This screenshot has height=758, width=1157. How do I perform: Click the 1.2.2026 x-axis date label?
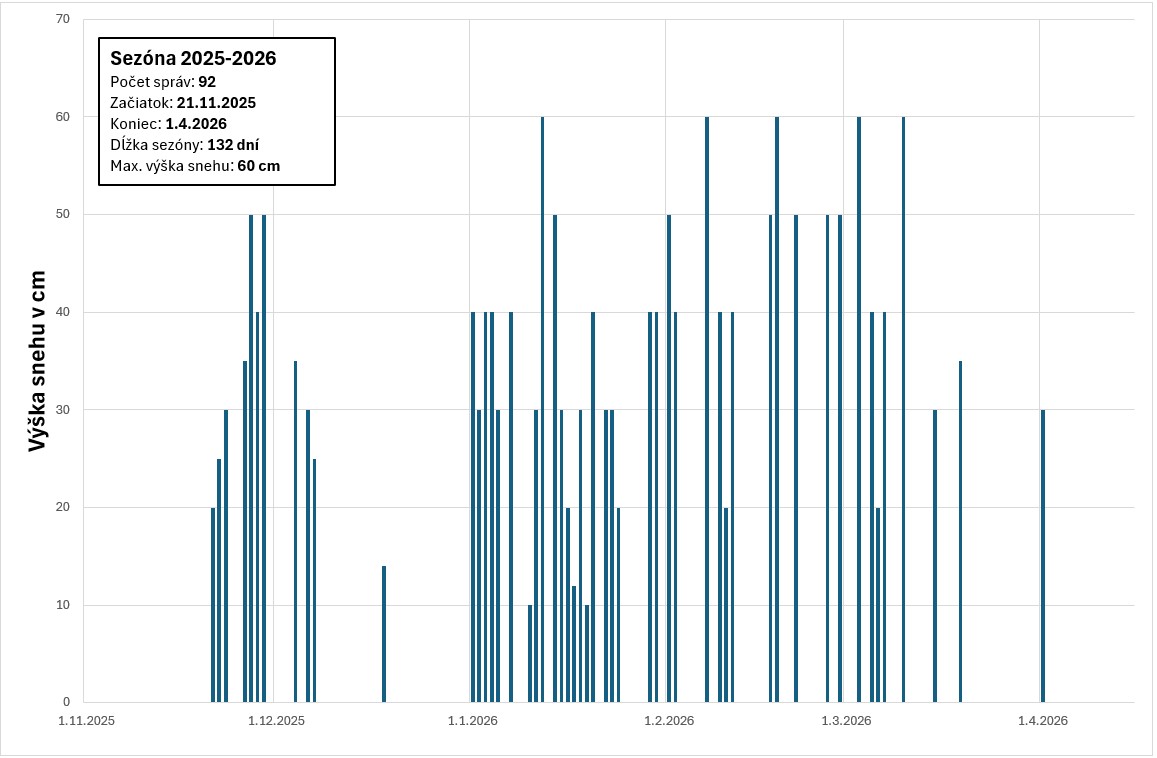669,720
